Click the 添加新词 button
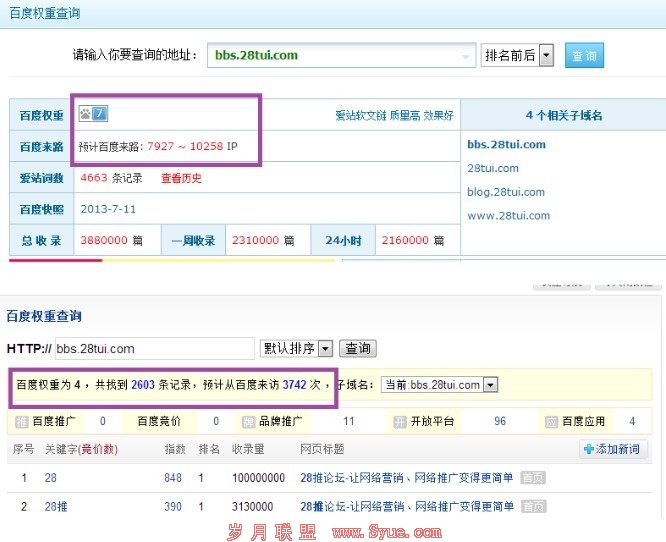666x542 pixels. point(613,449)
